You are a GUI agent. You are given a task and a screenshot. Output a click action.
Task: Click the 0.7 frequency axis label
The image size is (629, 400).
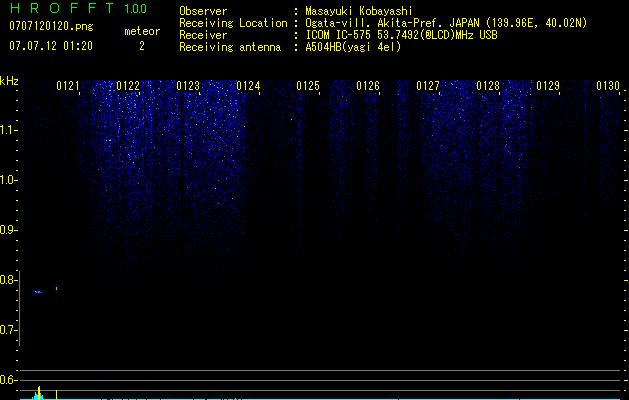[x=8, y=330]
